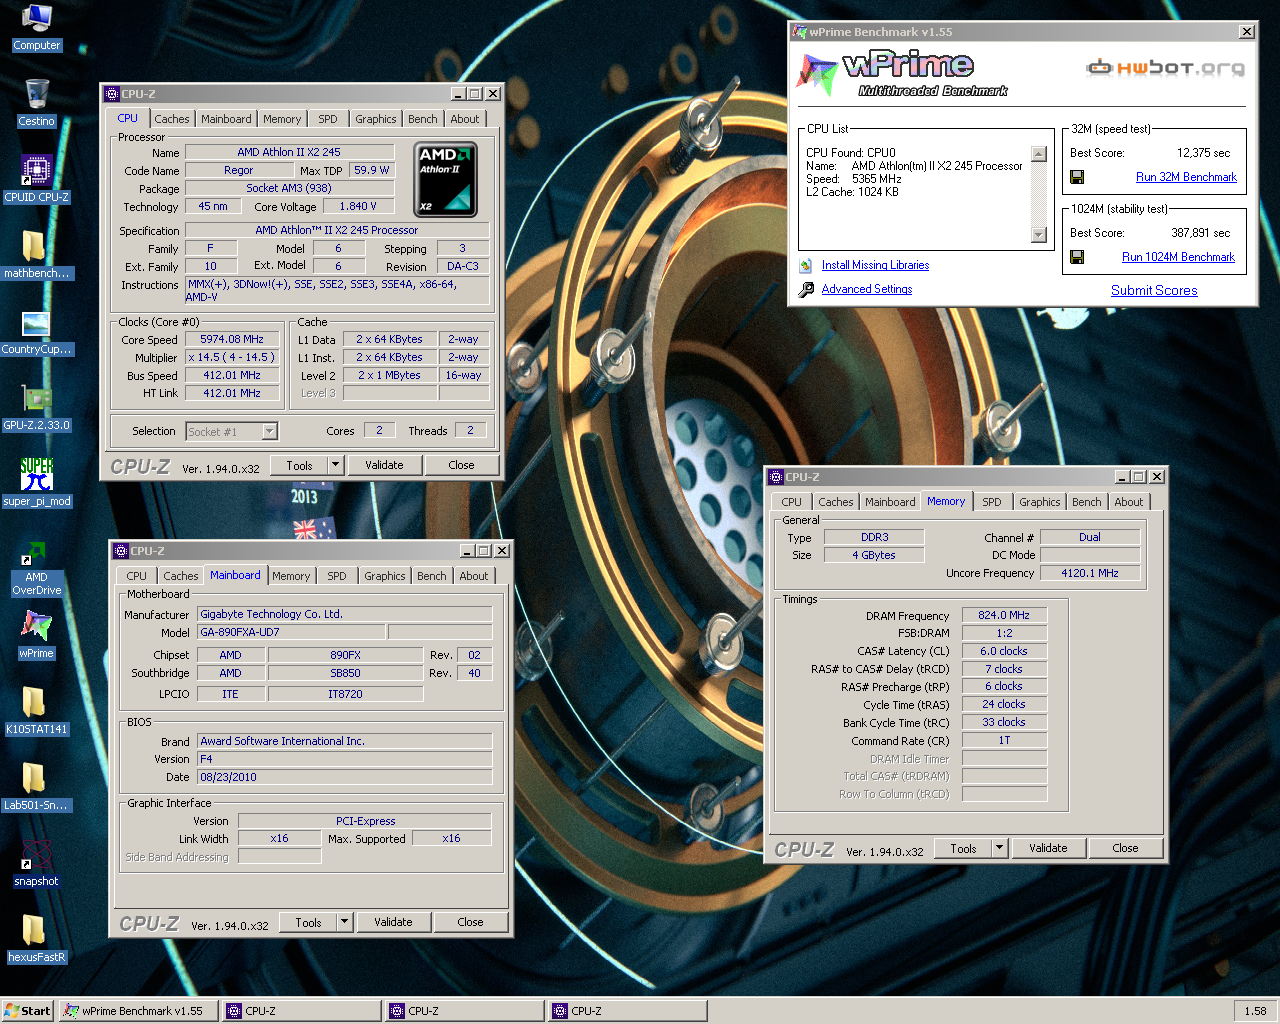The height and width of the screenshot is (1024, 1280).
Task: Switch to wPrime Benchmark v1.55 taskbar item
Action: tap(139, 1011)
